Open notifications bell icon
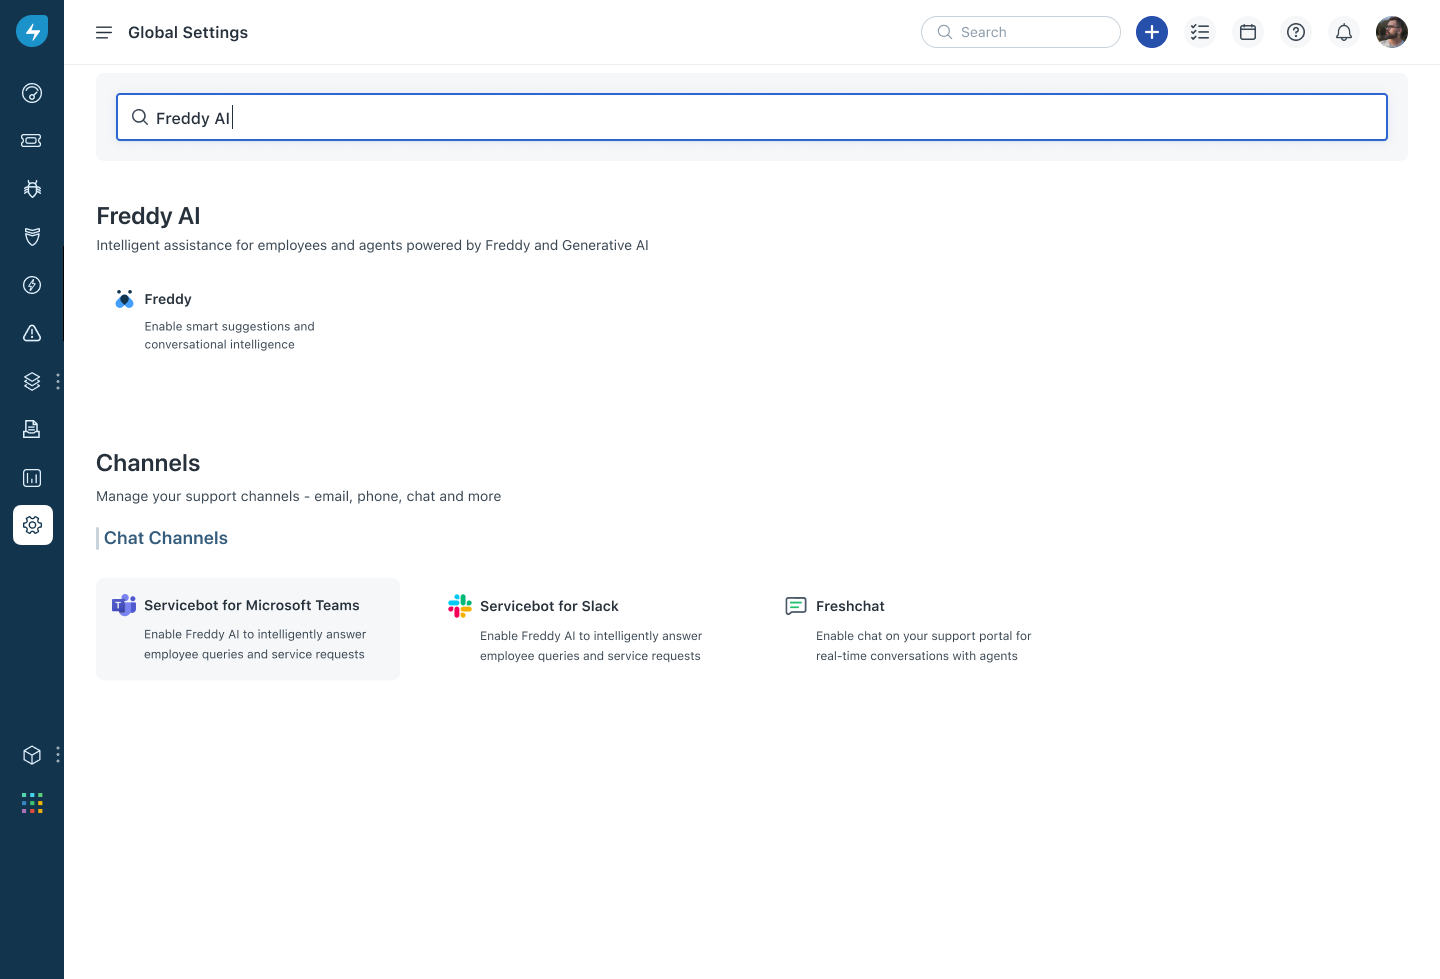1440x979 pixels. click(1344, 32)
